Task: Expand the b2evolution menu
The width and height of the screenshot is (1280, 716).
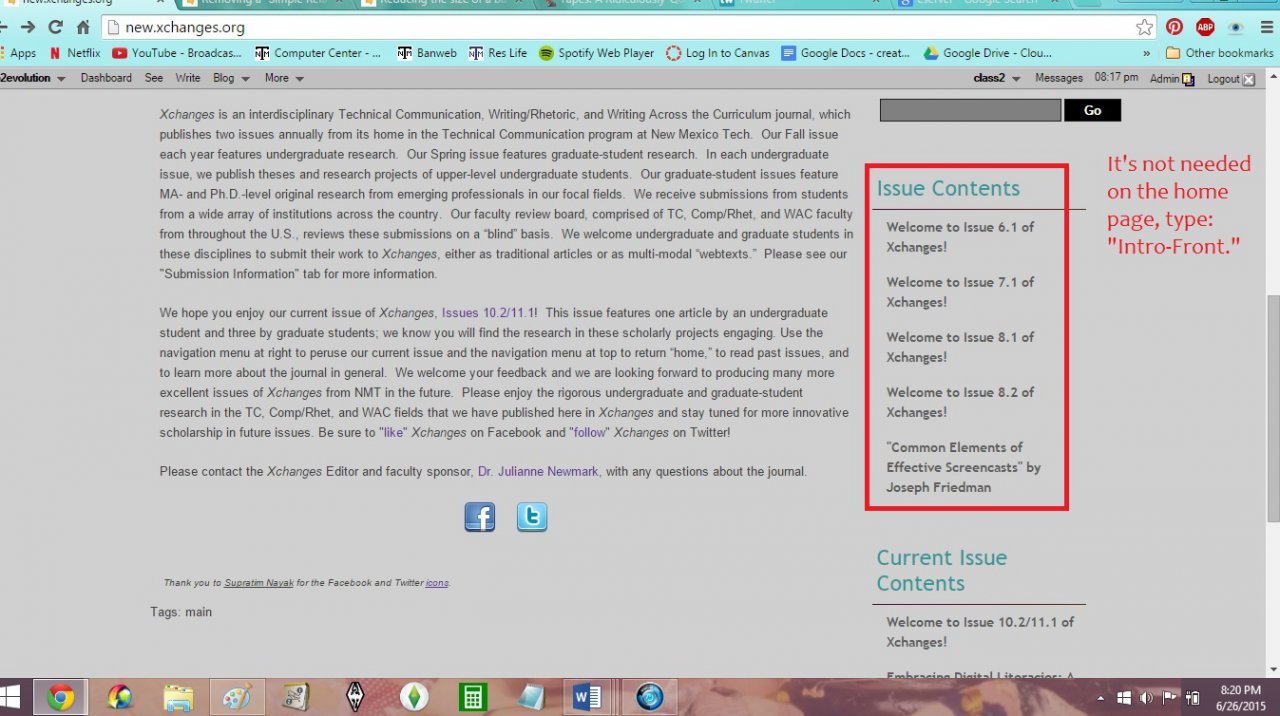Action: click(33, 78)
